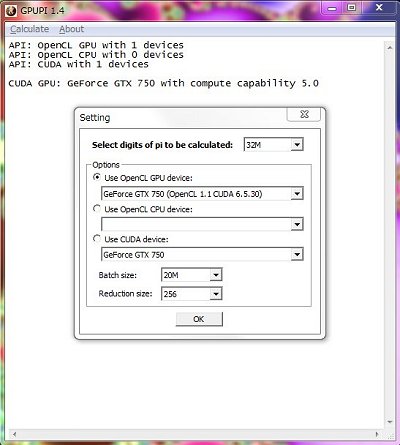Screen dimensions: 400x445
Task: Select Use CUDA device radio button
Action: click(96, 239)
